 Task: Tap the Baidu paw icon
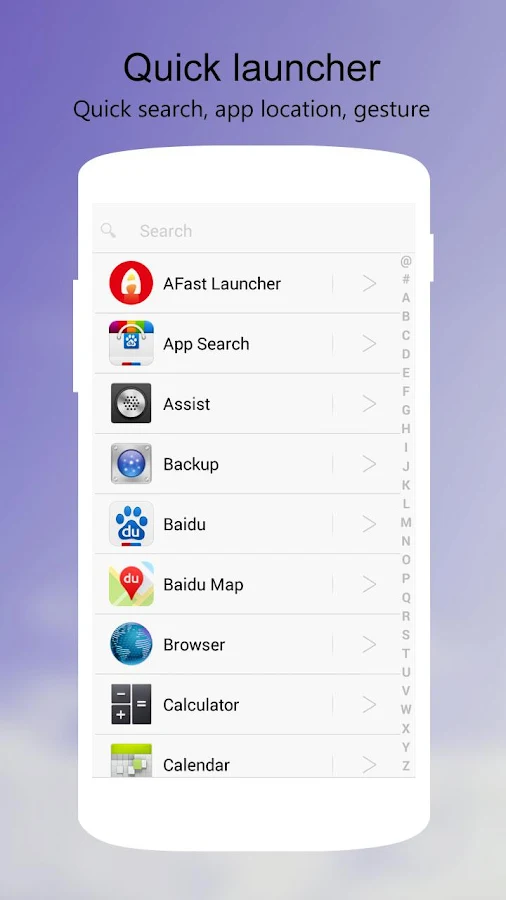(x=131, y=524)
